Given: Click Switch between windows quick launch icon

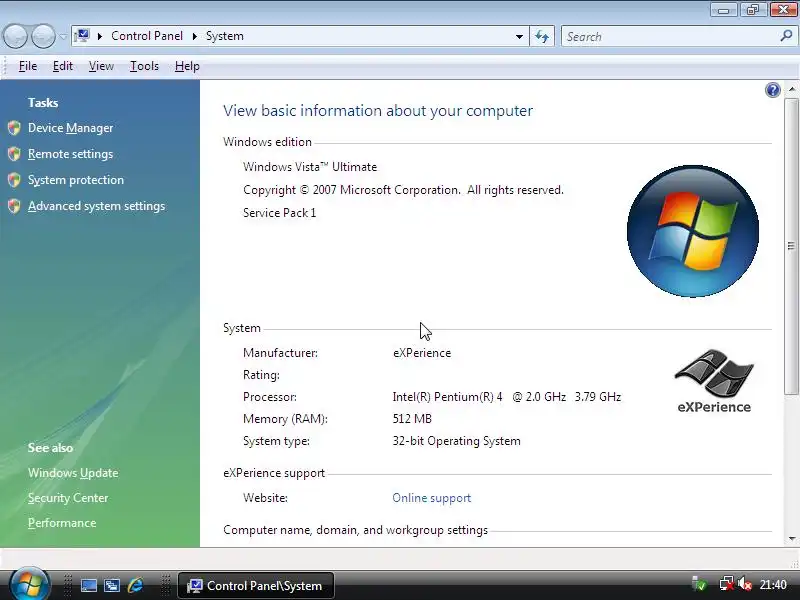Looking at the screenshot, I should [x=112, y=586].
